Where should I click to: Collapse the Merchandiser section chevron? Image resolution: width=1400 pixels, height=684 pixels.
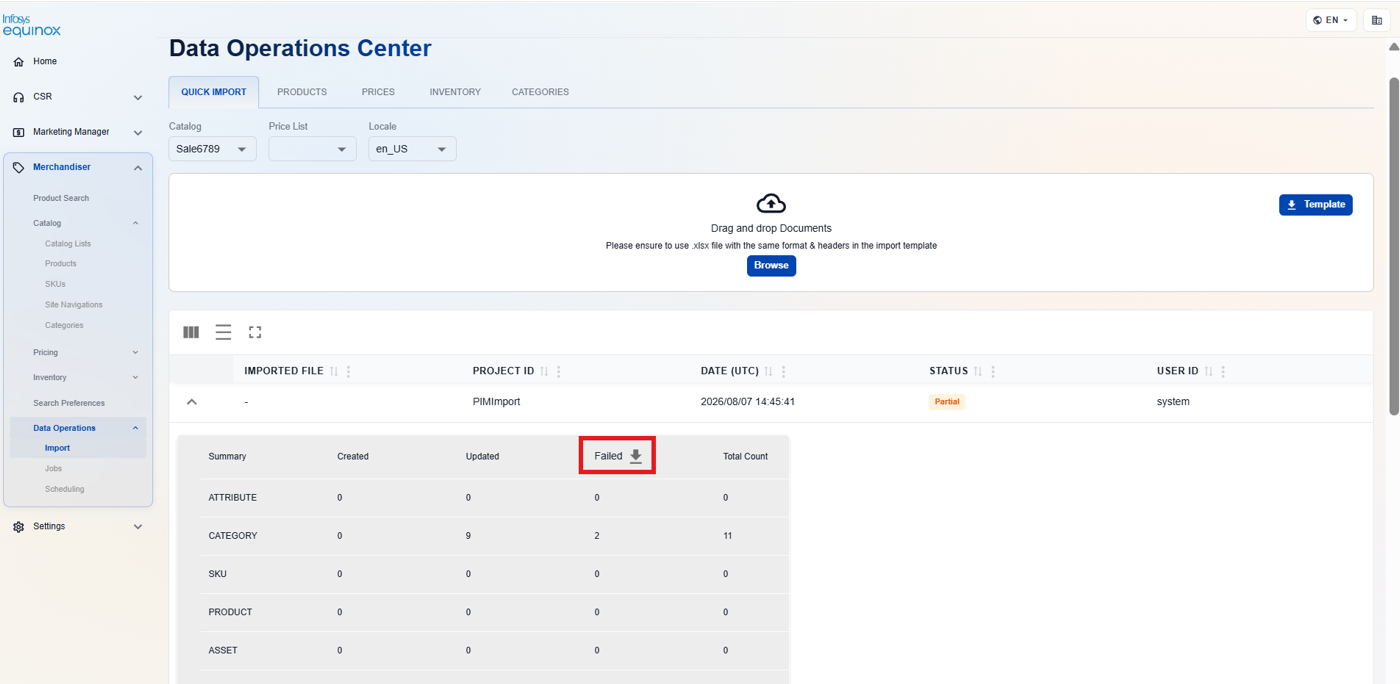[x=138, y=168]
